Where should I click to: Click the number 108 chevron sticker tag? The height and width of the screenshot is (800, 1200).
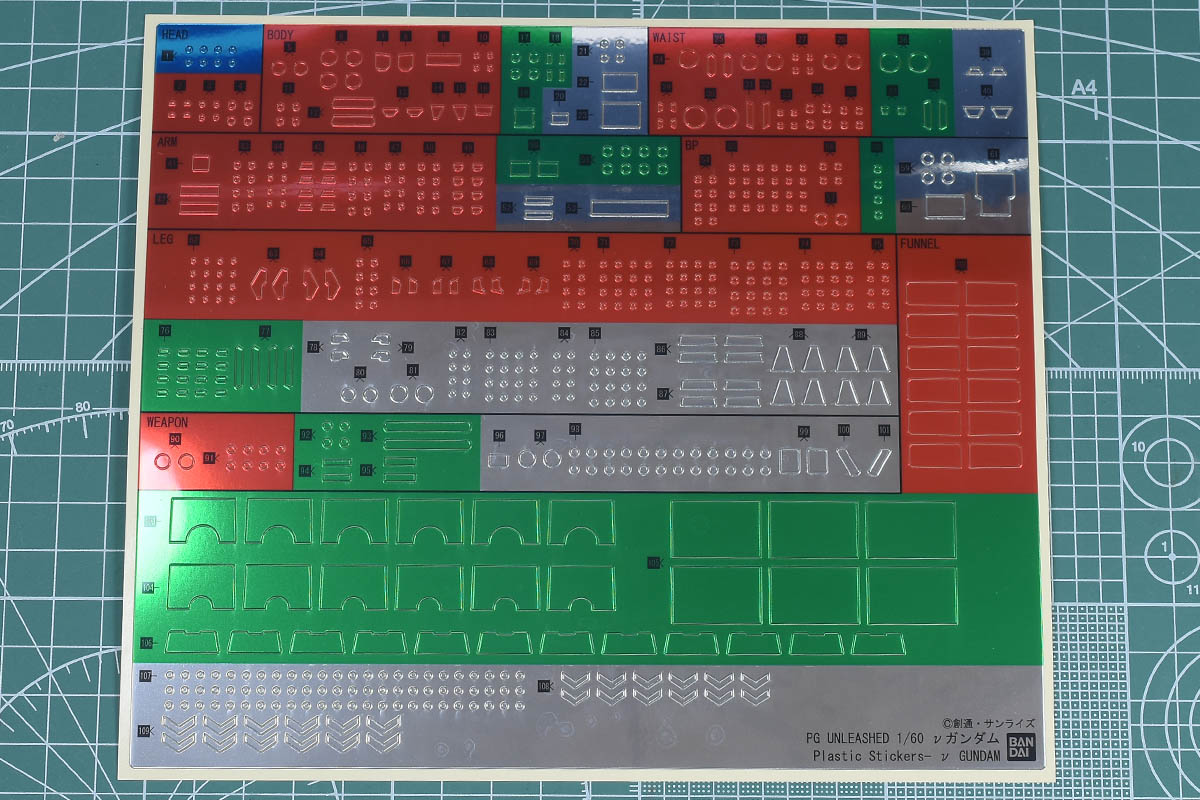pyautogui.click(x=544, y=686)
